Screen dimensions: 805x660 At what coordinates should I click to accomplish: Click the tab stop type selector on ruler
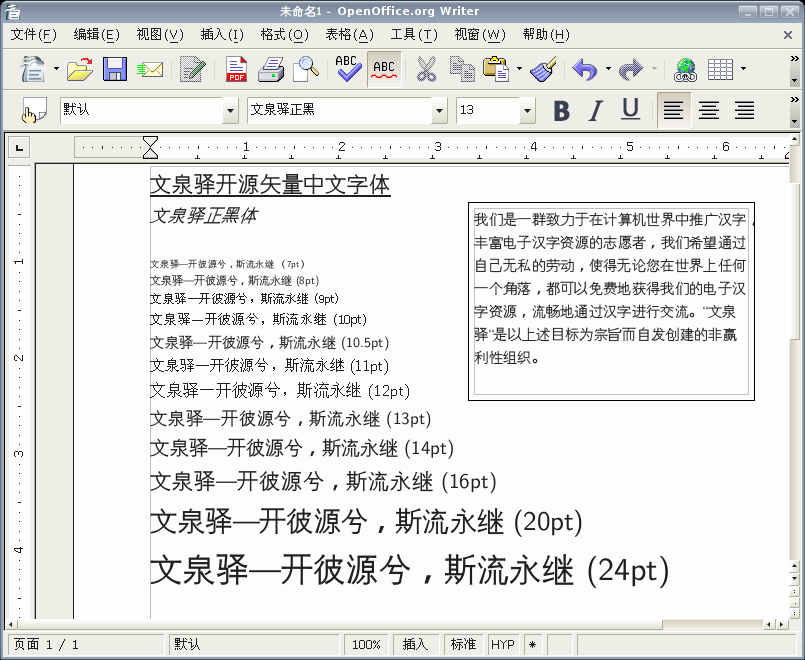19,148
